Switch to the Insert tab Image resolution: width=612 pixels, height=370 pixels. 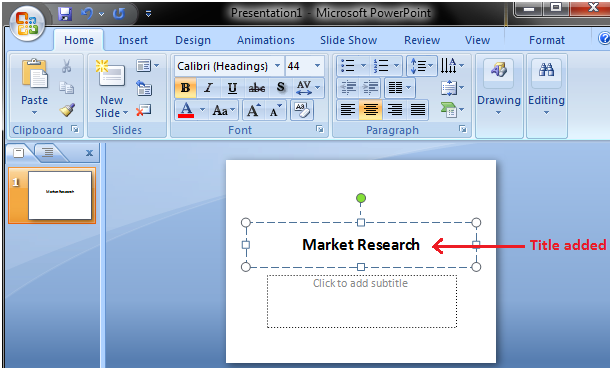click(x=133, y=40)
